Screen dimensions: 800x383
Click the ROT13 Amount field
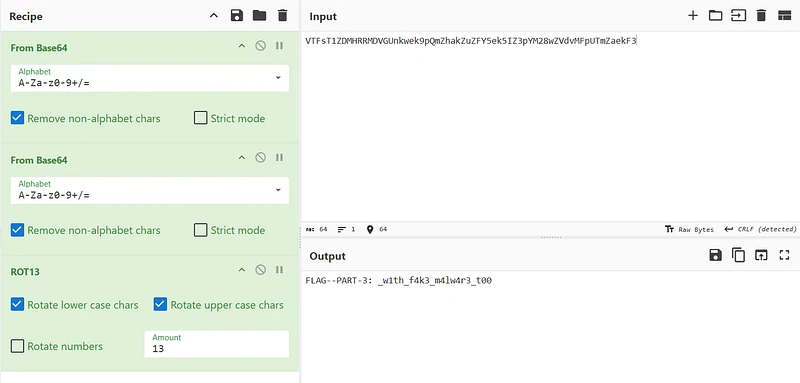216,344
